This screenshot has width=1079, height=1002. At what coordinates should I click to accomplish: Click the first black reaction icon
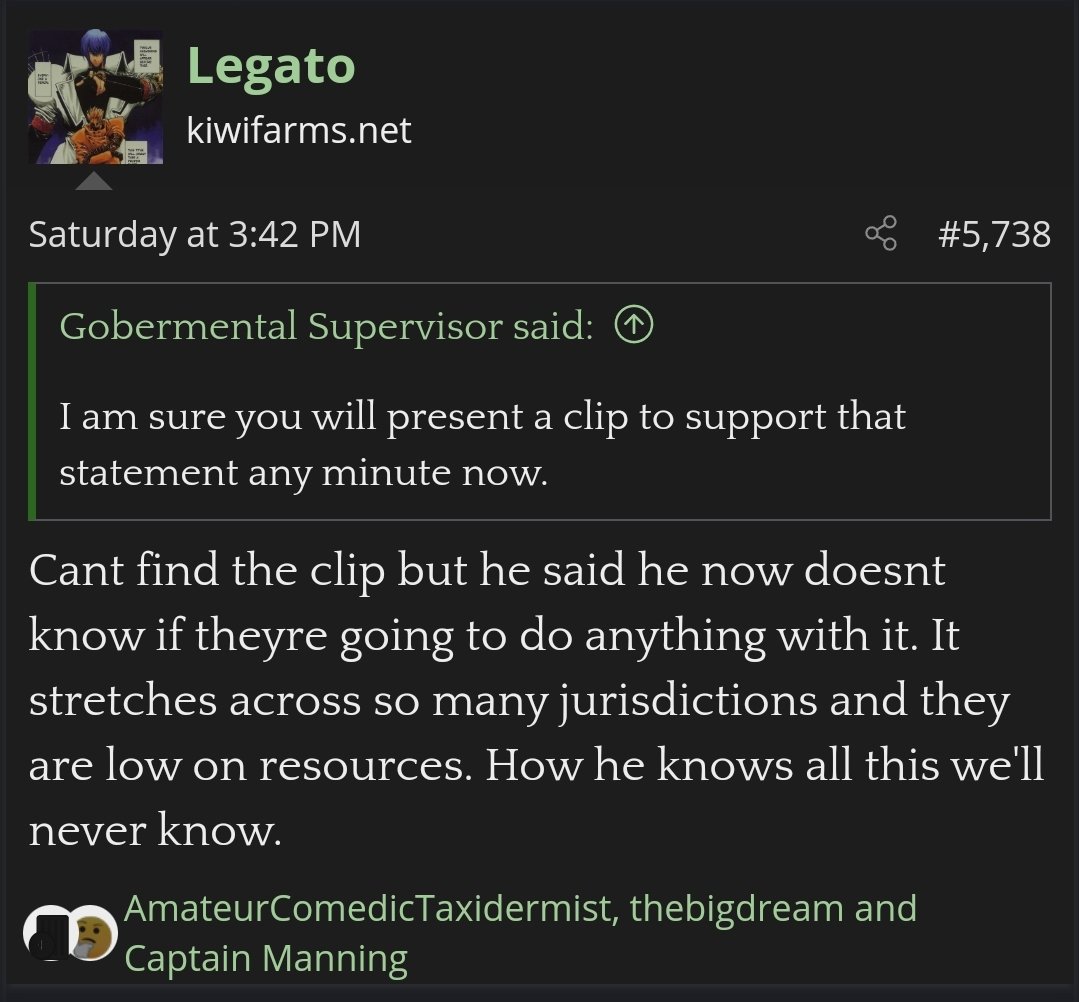pos(47,933)
